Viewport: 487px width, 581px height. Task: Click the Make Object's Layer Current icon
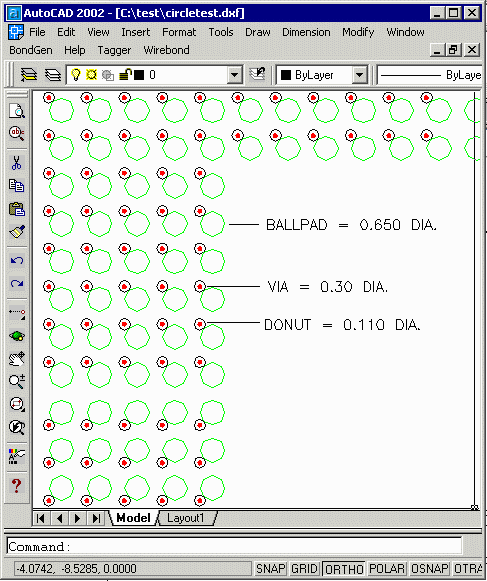[x=29, y=75]
